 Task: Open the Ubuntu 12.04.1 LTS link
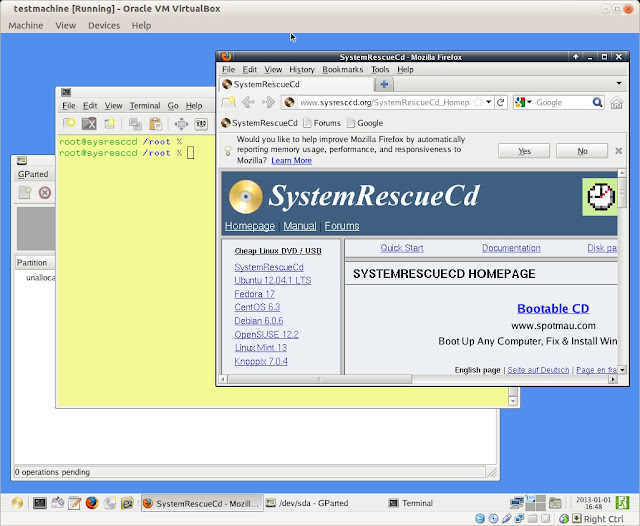pos(272,281)
